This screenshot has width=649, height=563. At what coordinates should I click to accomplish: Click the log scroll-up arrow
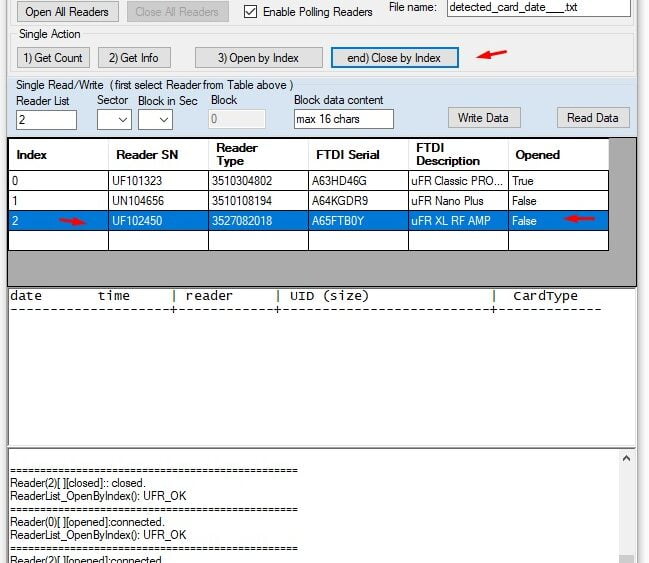626,458
